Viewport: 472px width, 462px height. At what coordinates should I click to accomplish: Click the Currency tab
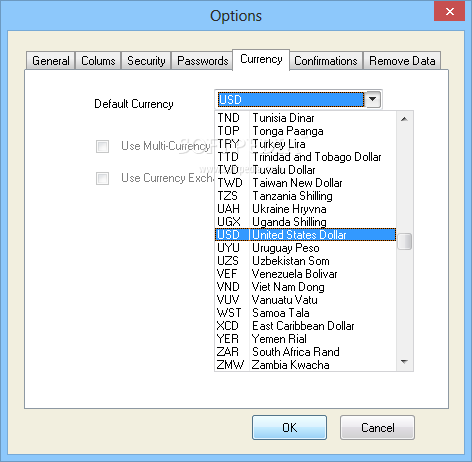(261, 59)
